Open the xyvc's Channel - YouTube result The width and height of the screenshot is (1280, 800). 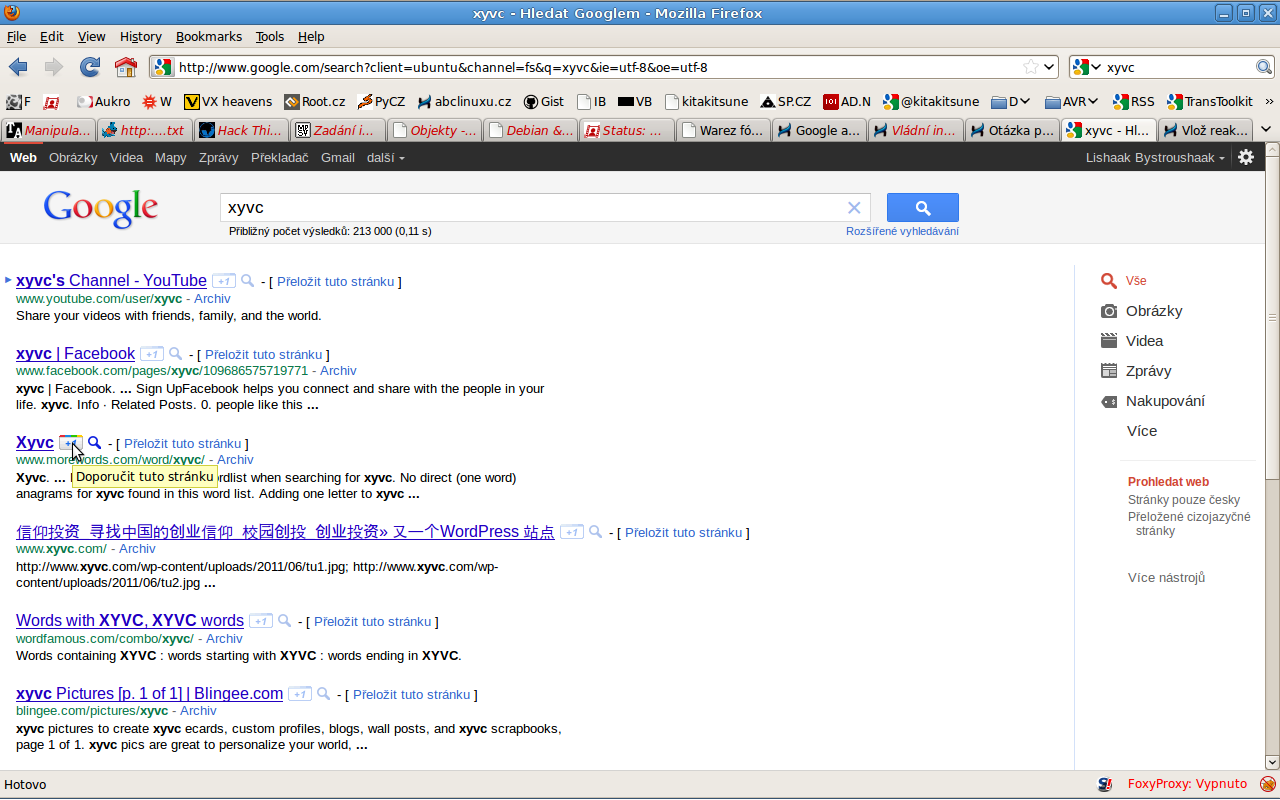pos(111,281)
